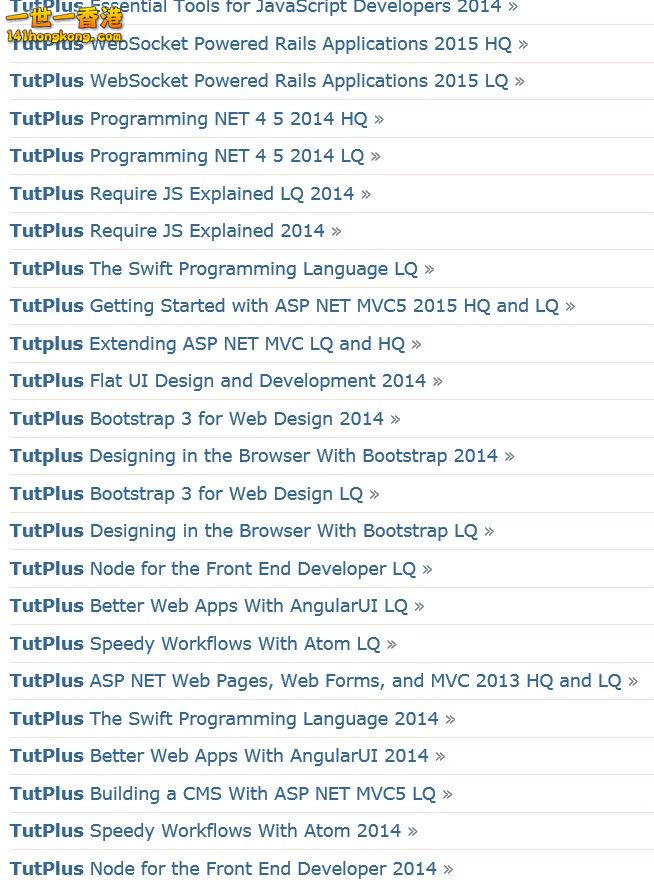Open Essential Tools for JavaScript Developers 2014 link
Viewport: 654px width, 880px height.
click(x=264, y=7)
